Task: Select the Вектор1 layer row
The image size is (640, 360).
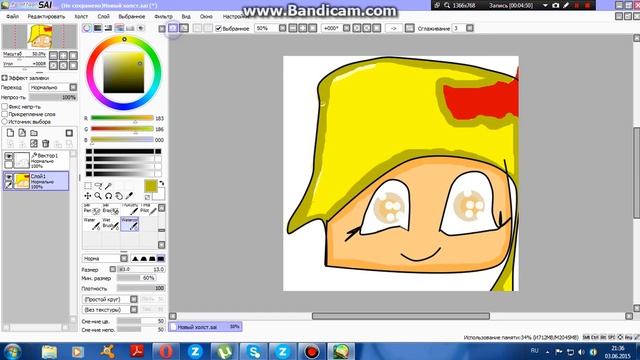Action: coord(36,160)
